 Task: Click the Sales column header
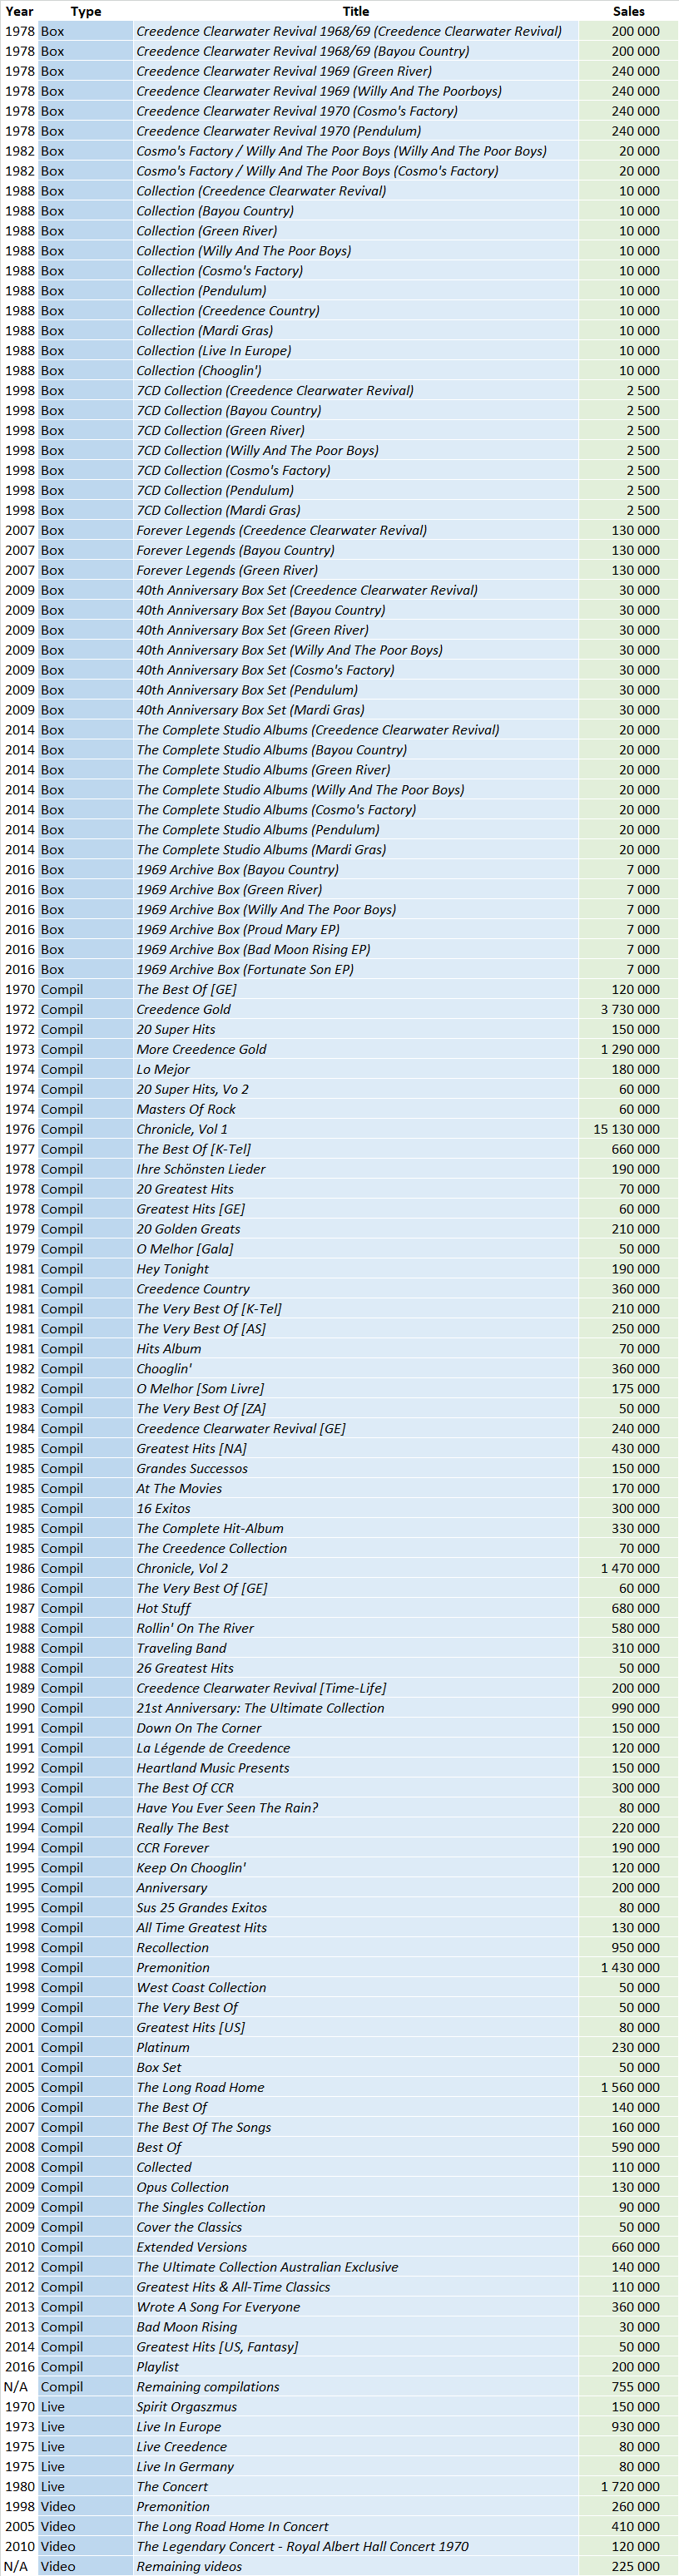(628, 11)
